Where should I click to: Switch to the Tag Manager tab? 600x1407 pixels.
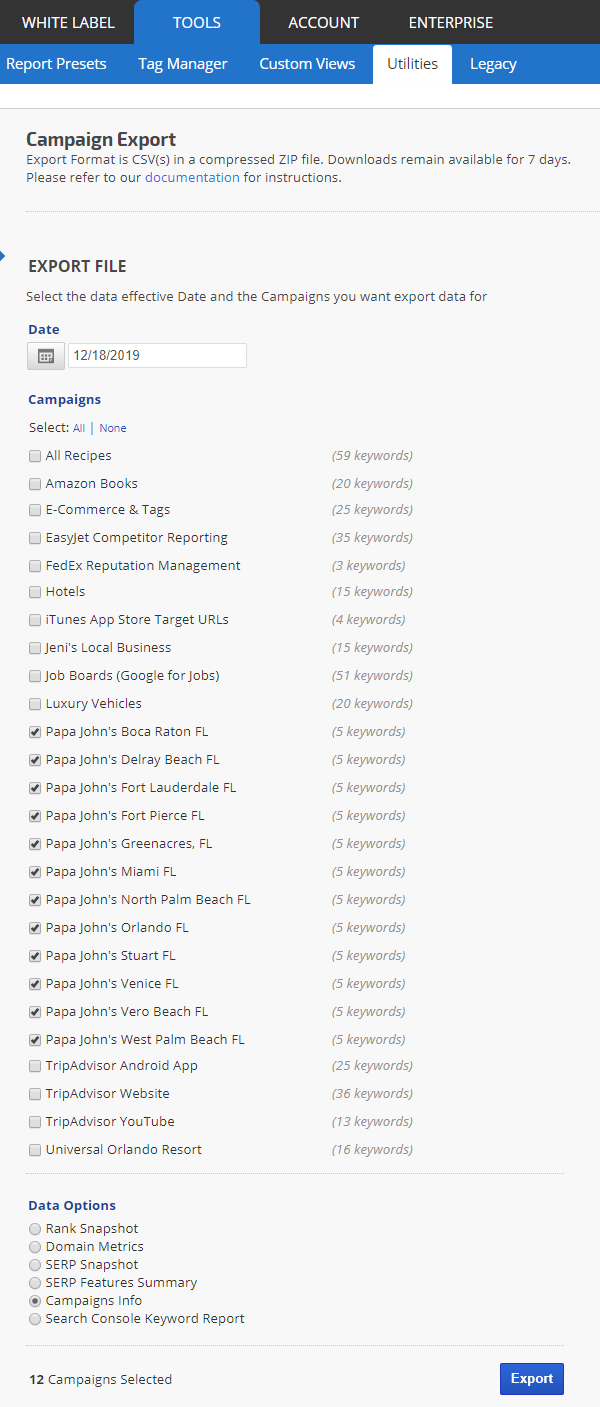point(183,64)
